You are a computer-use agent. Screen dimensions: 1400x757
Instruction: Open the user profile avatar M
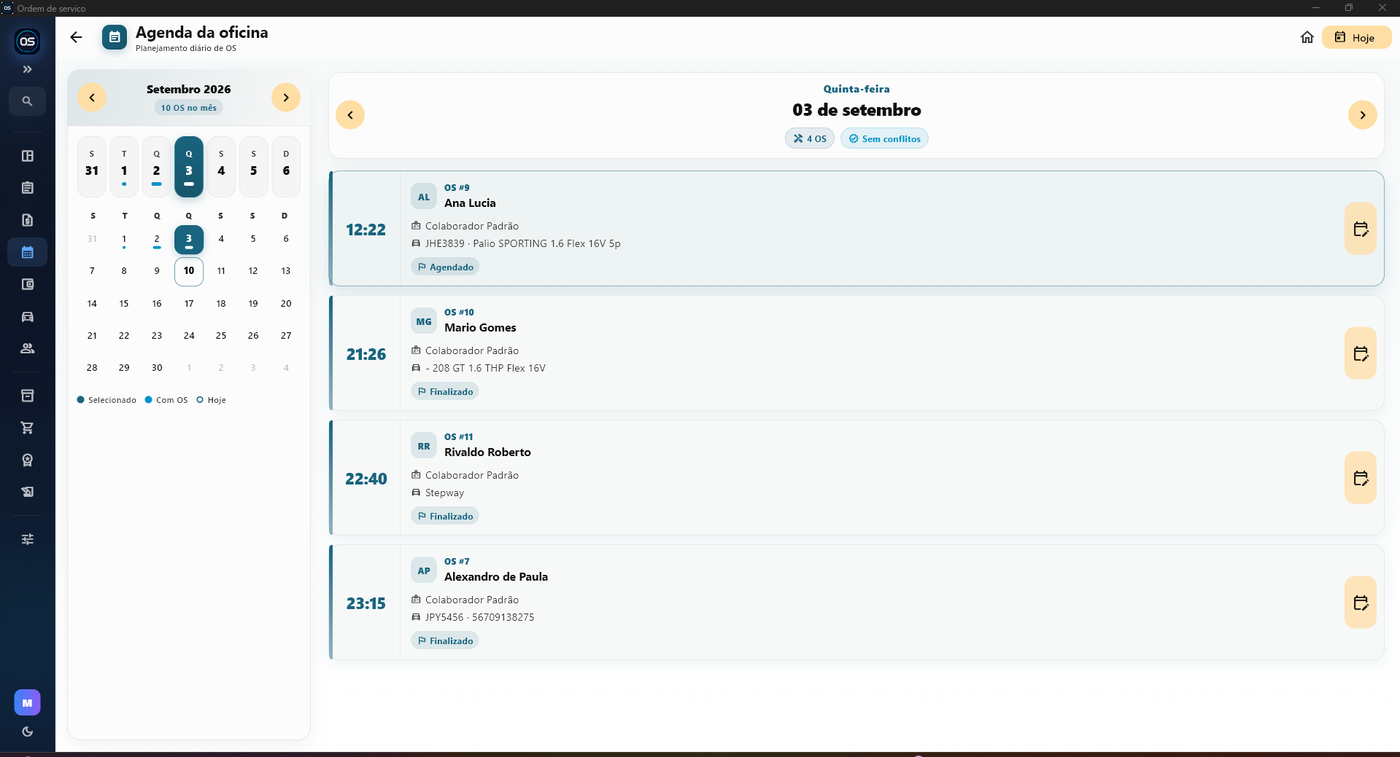(x=27, y=703)
